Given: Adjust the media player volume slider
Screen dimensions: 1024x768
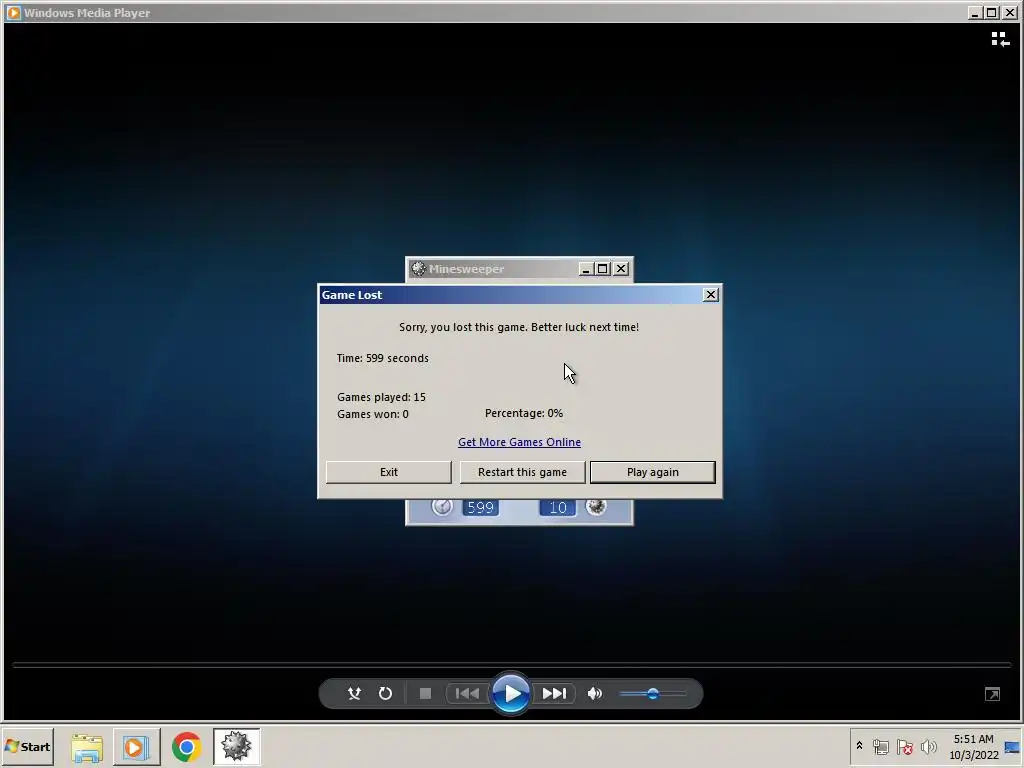Looking at the screenshot, I should coord(652,694).
